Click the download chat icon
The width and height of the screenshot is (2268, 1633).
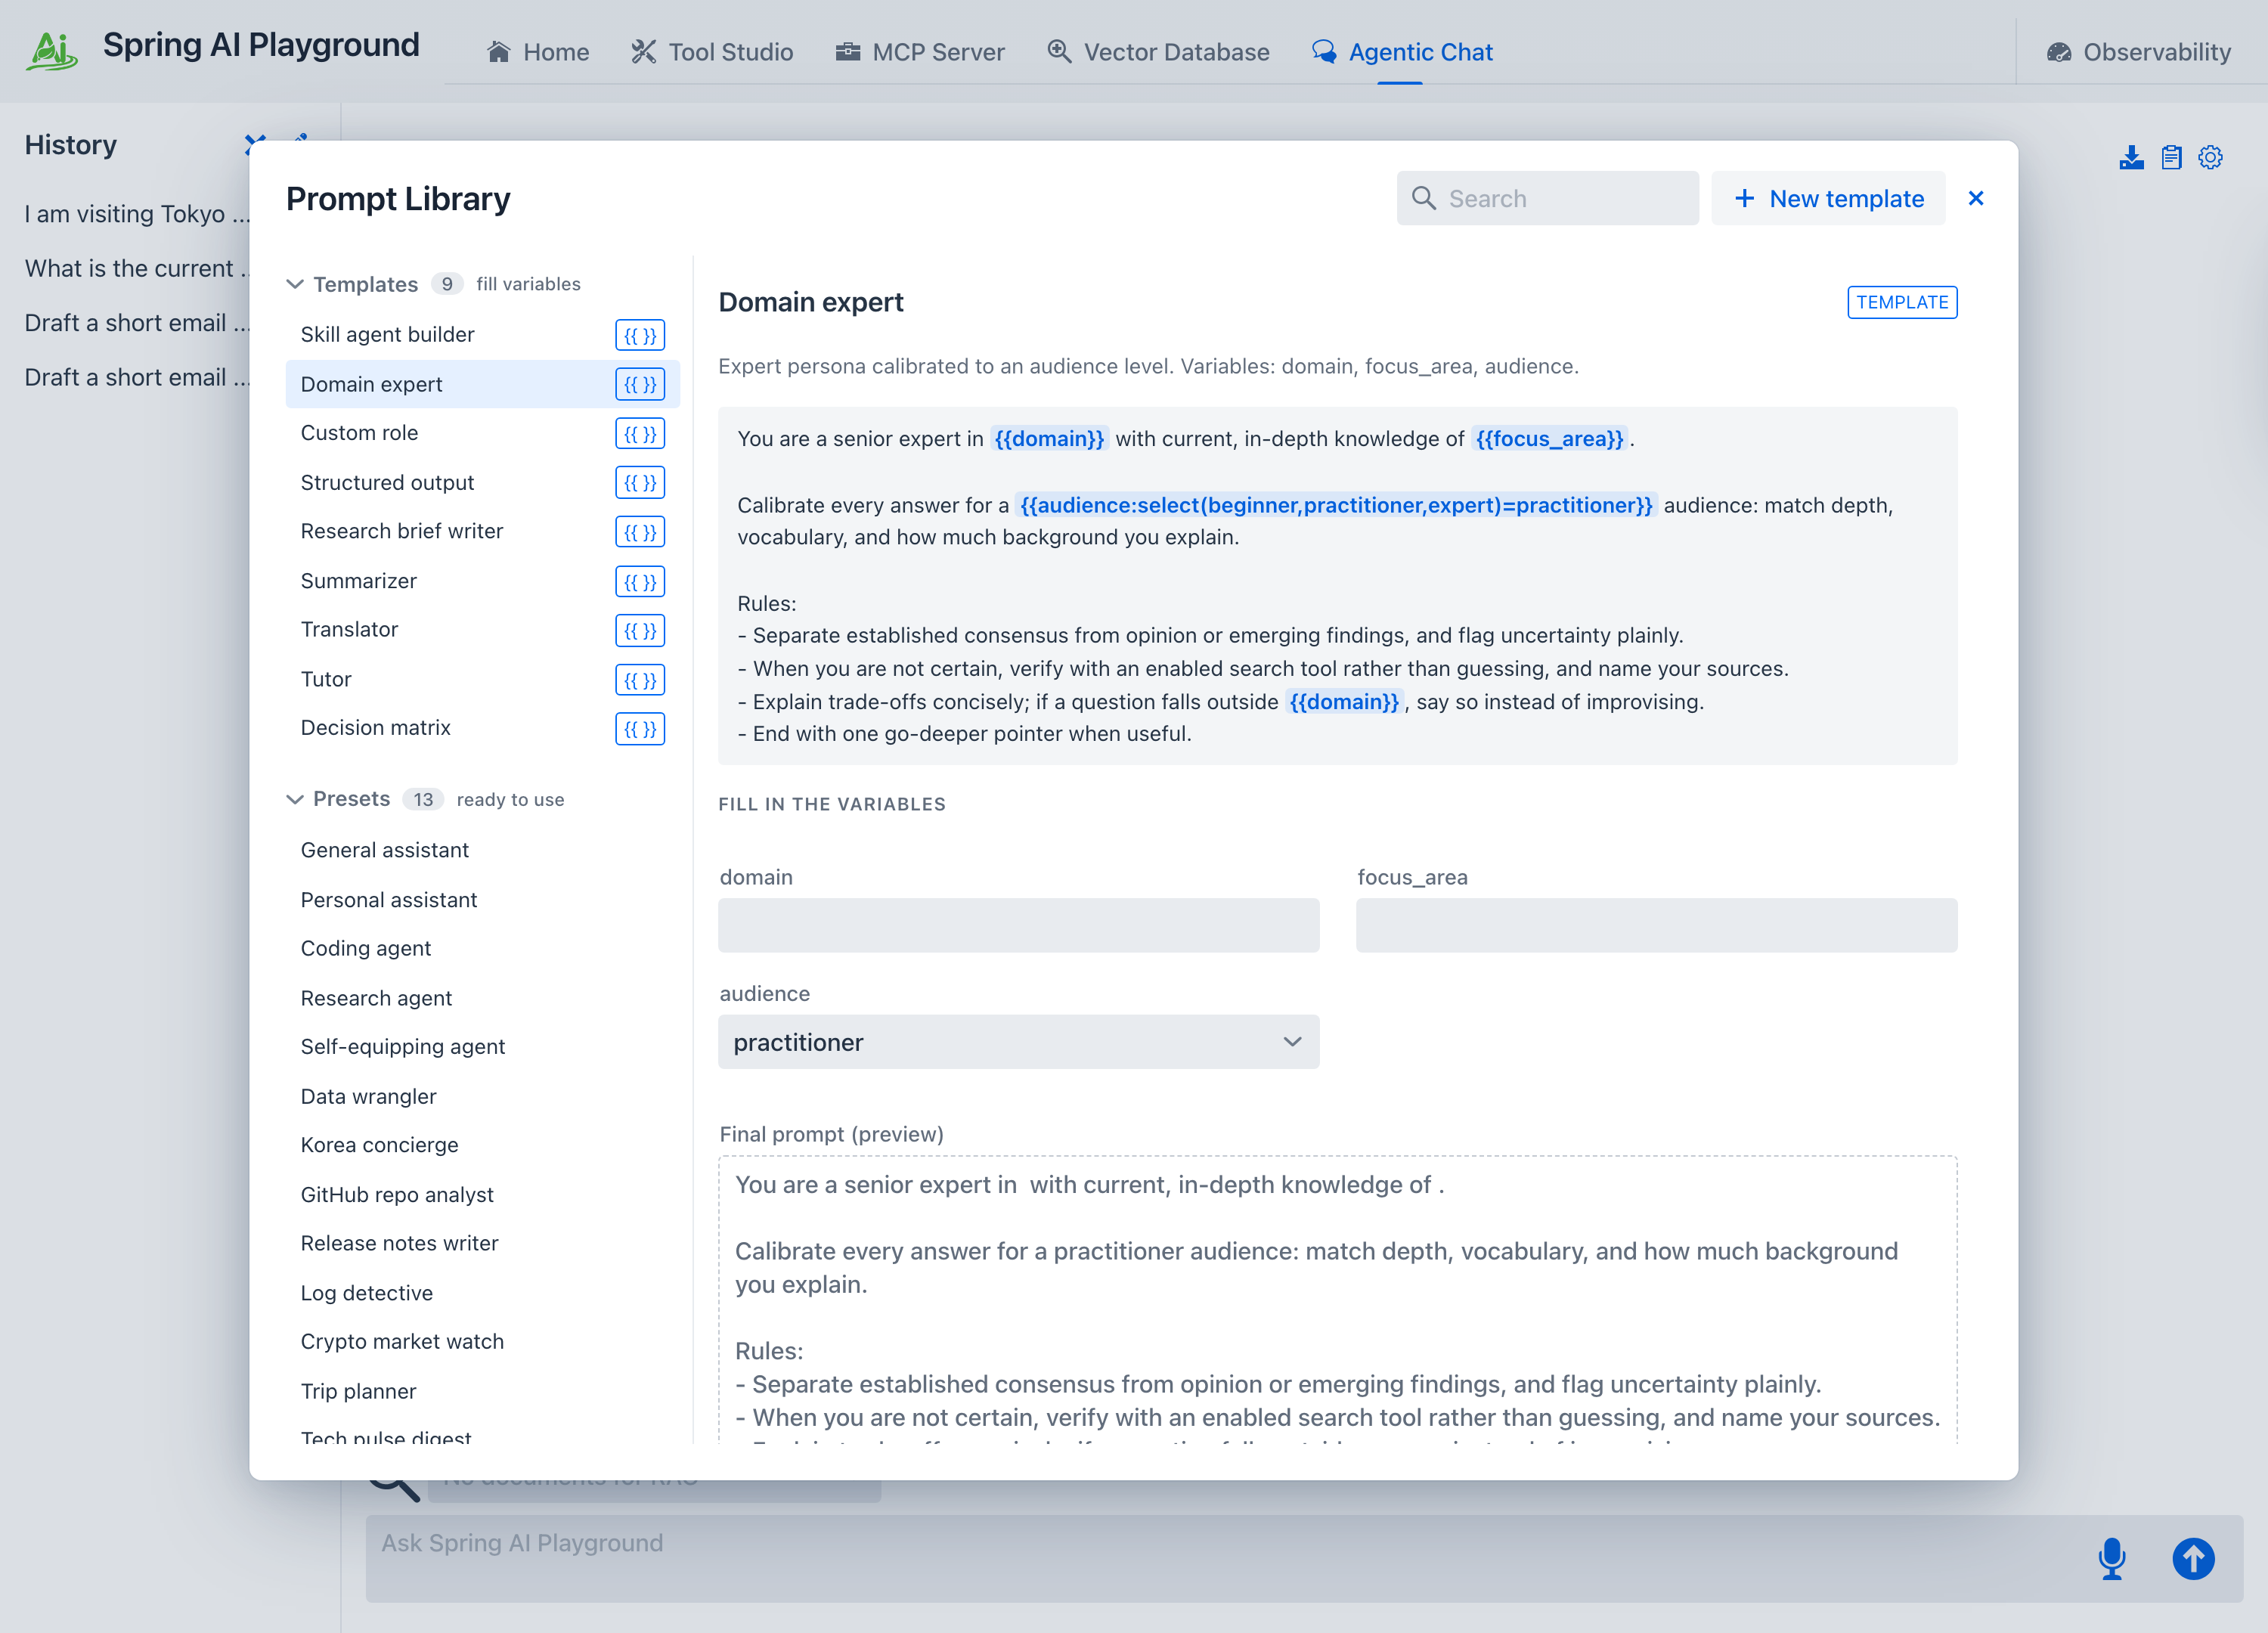(2131, 157)
